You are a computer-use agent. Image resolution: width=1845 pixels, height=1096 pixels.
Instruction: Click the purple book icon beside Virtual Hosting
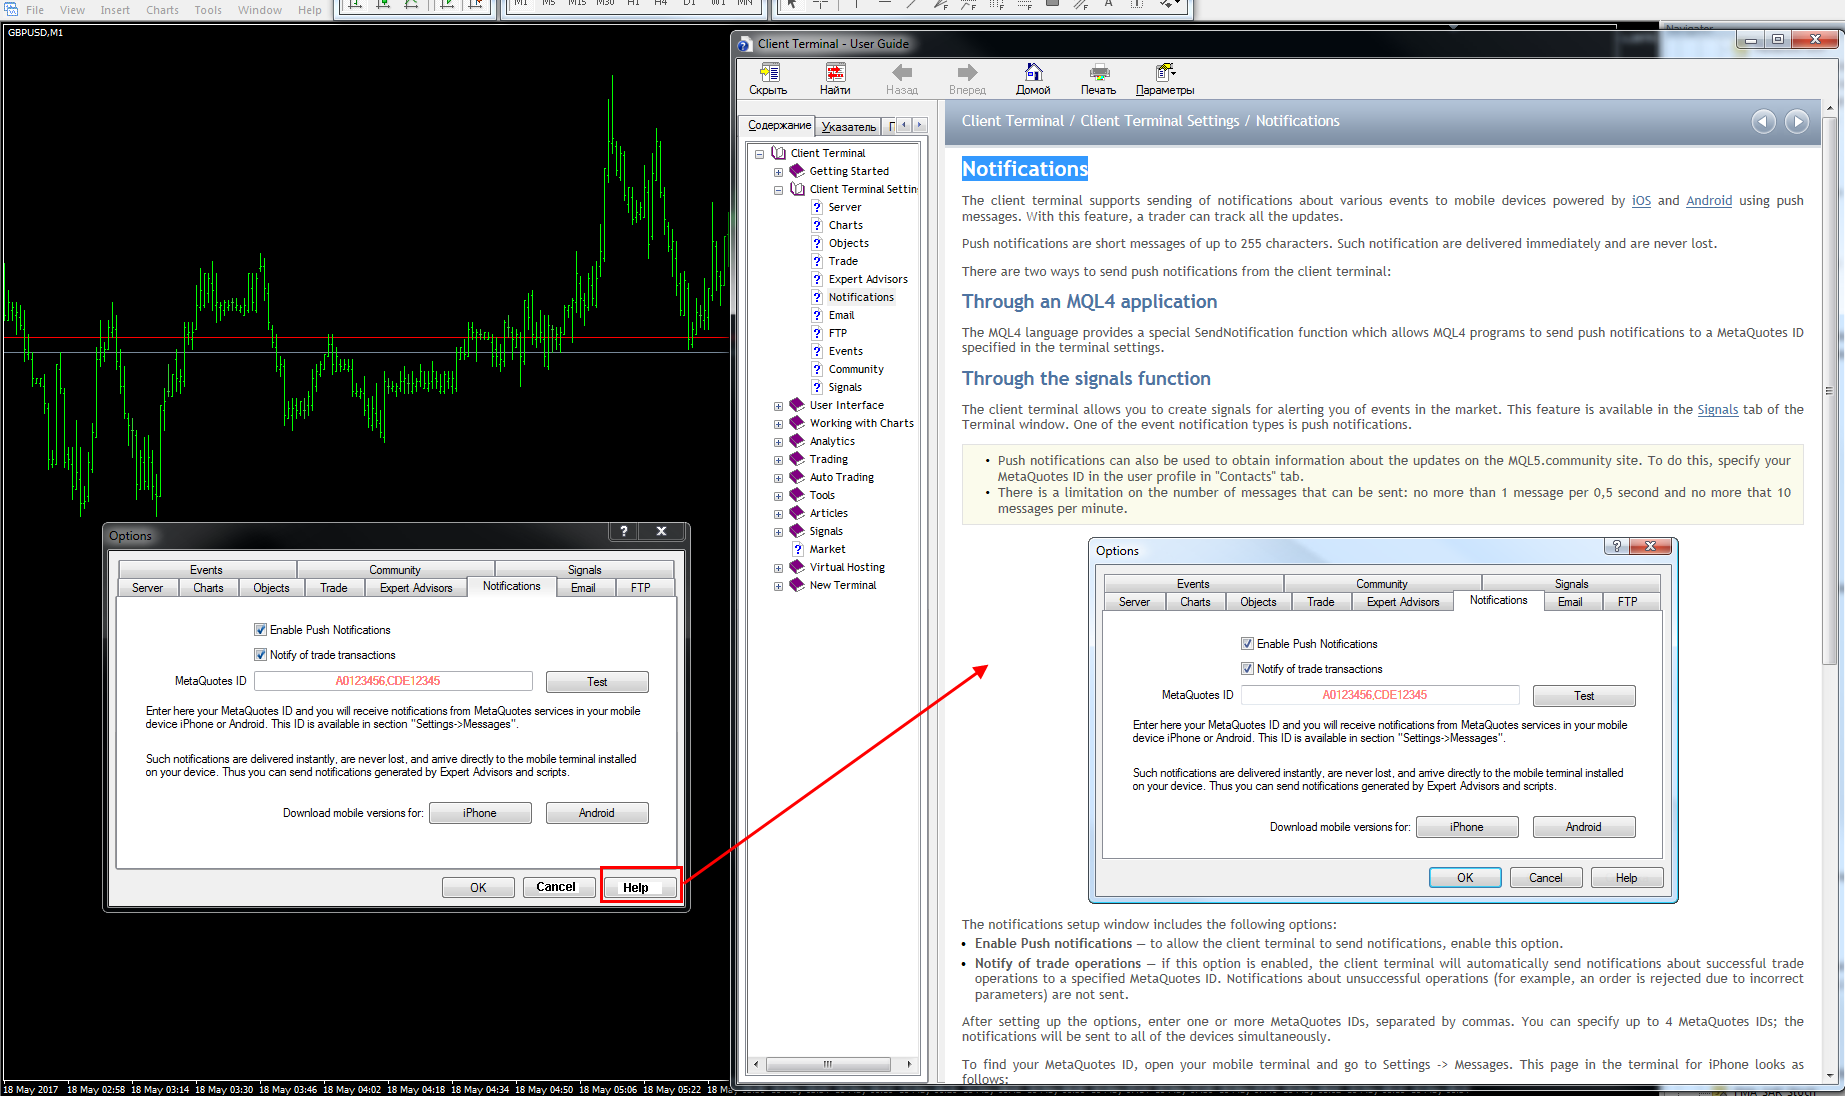(x=797, y=567)
